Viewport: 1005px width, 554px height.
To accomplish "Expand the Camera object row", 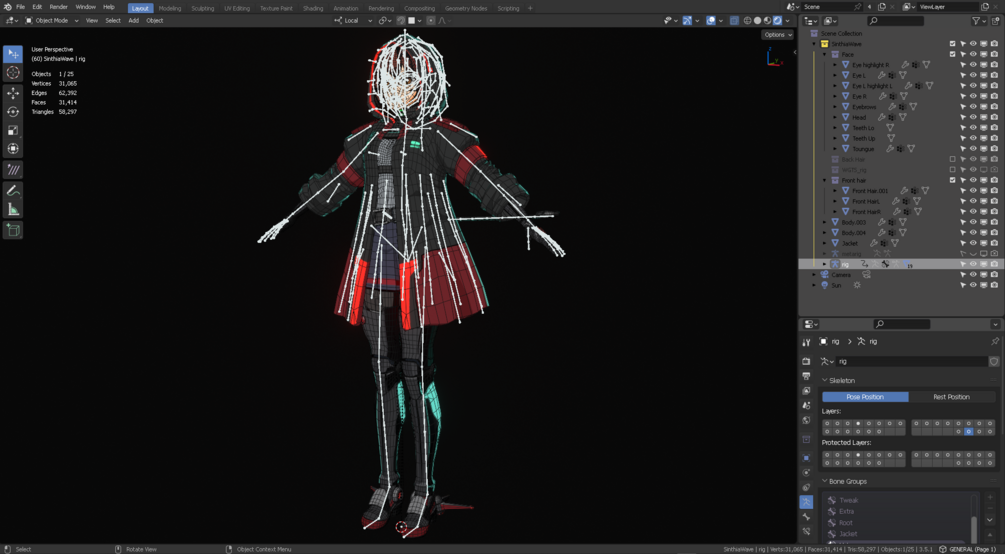I will [815, 274].
